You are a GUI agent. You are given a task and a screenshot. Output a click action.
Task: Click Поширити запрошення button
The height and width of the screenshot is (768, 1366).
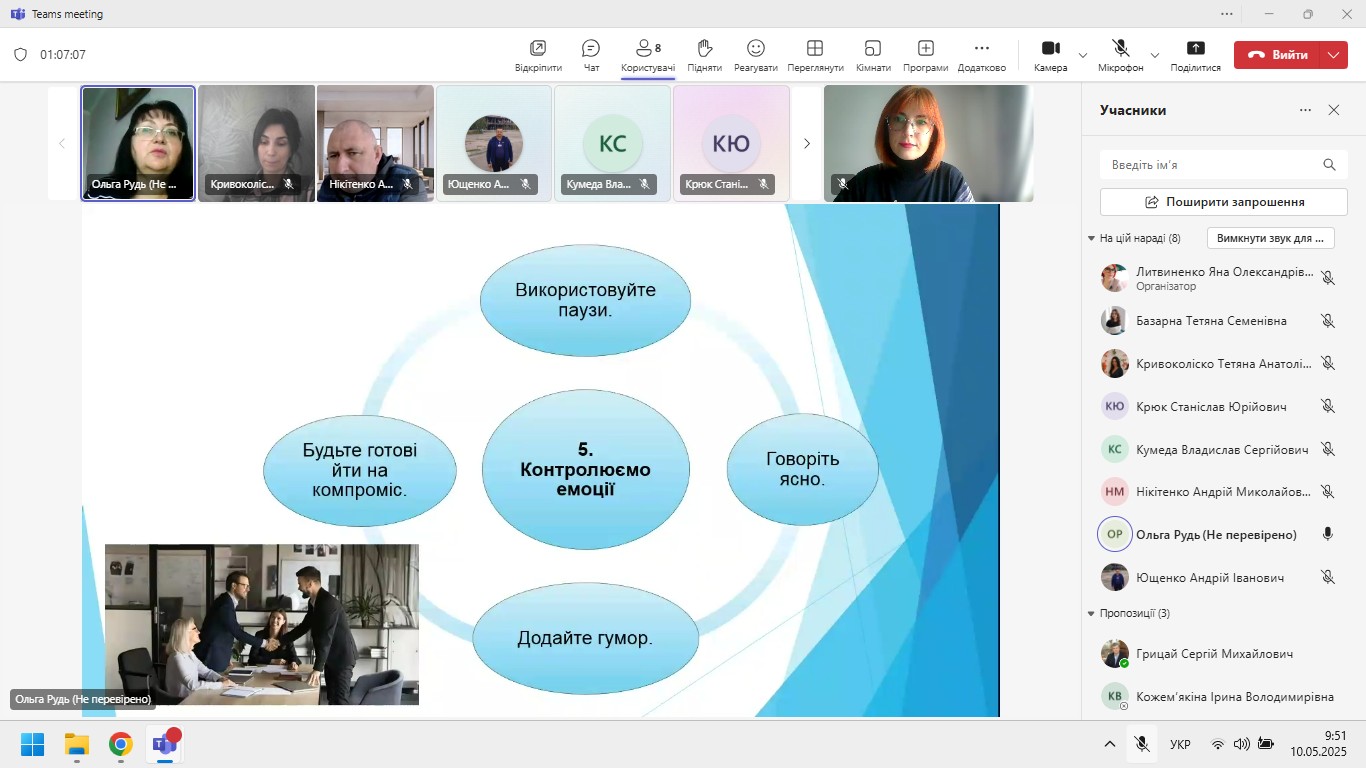click(1224, 202)
